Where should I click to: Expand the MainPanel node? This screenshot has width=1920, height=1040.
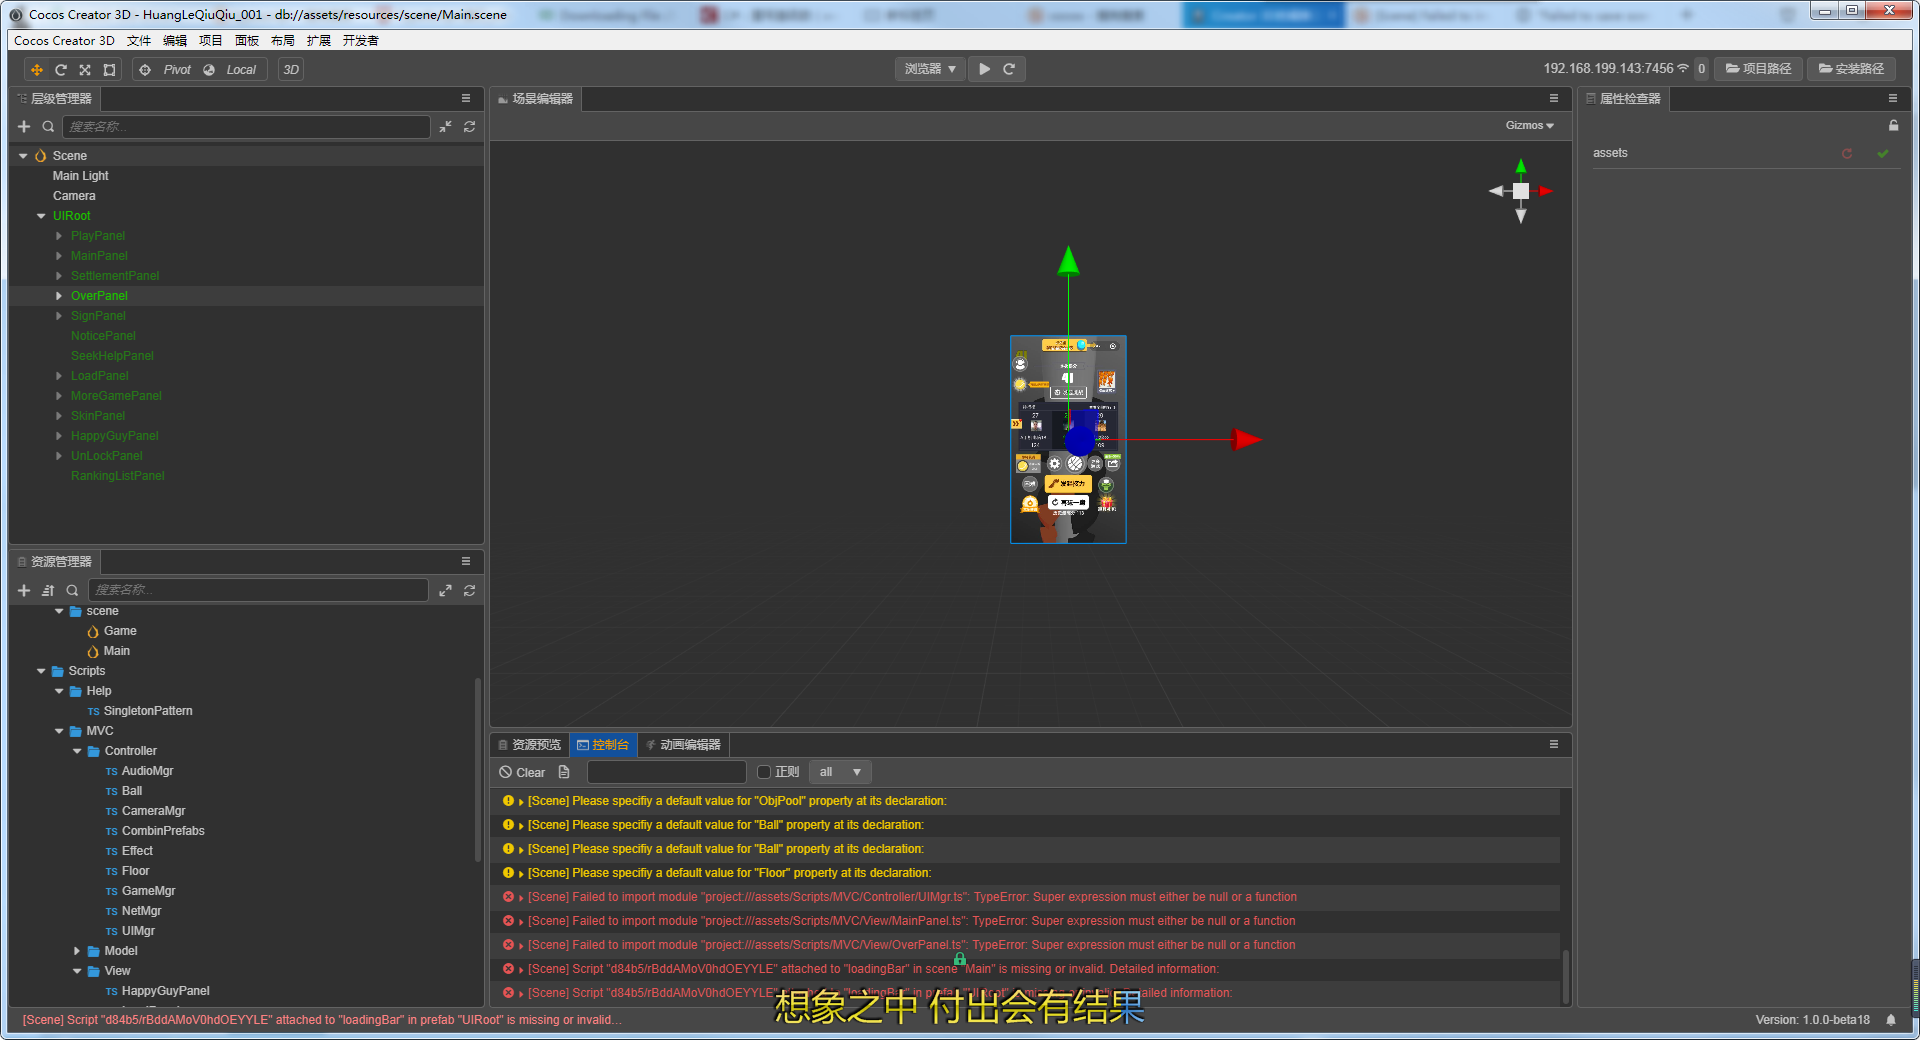(59, 256)
